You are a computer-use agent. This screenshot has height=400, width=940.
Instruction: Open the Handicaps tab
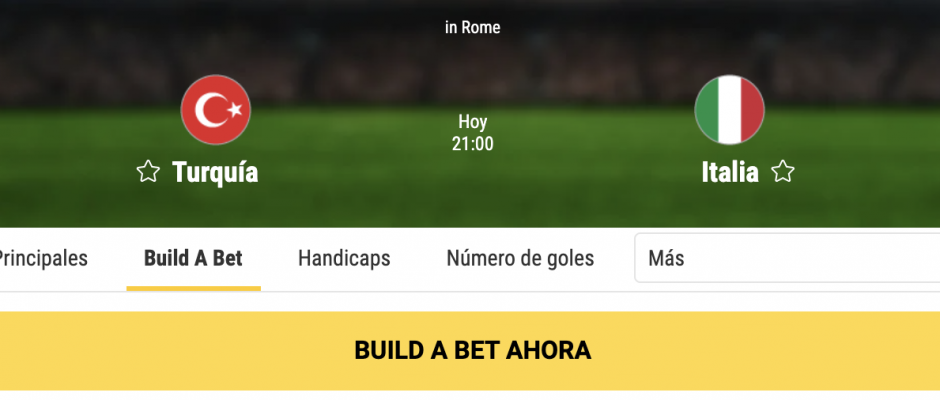[x=344, y=258]
